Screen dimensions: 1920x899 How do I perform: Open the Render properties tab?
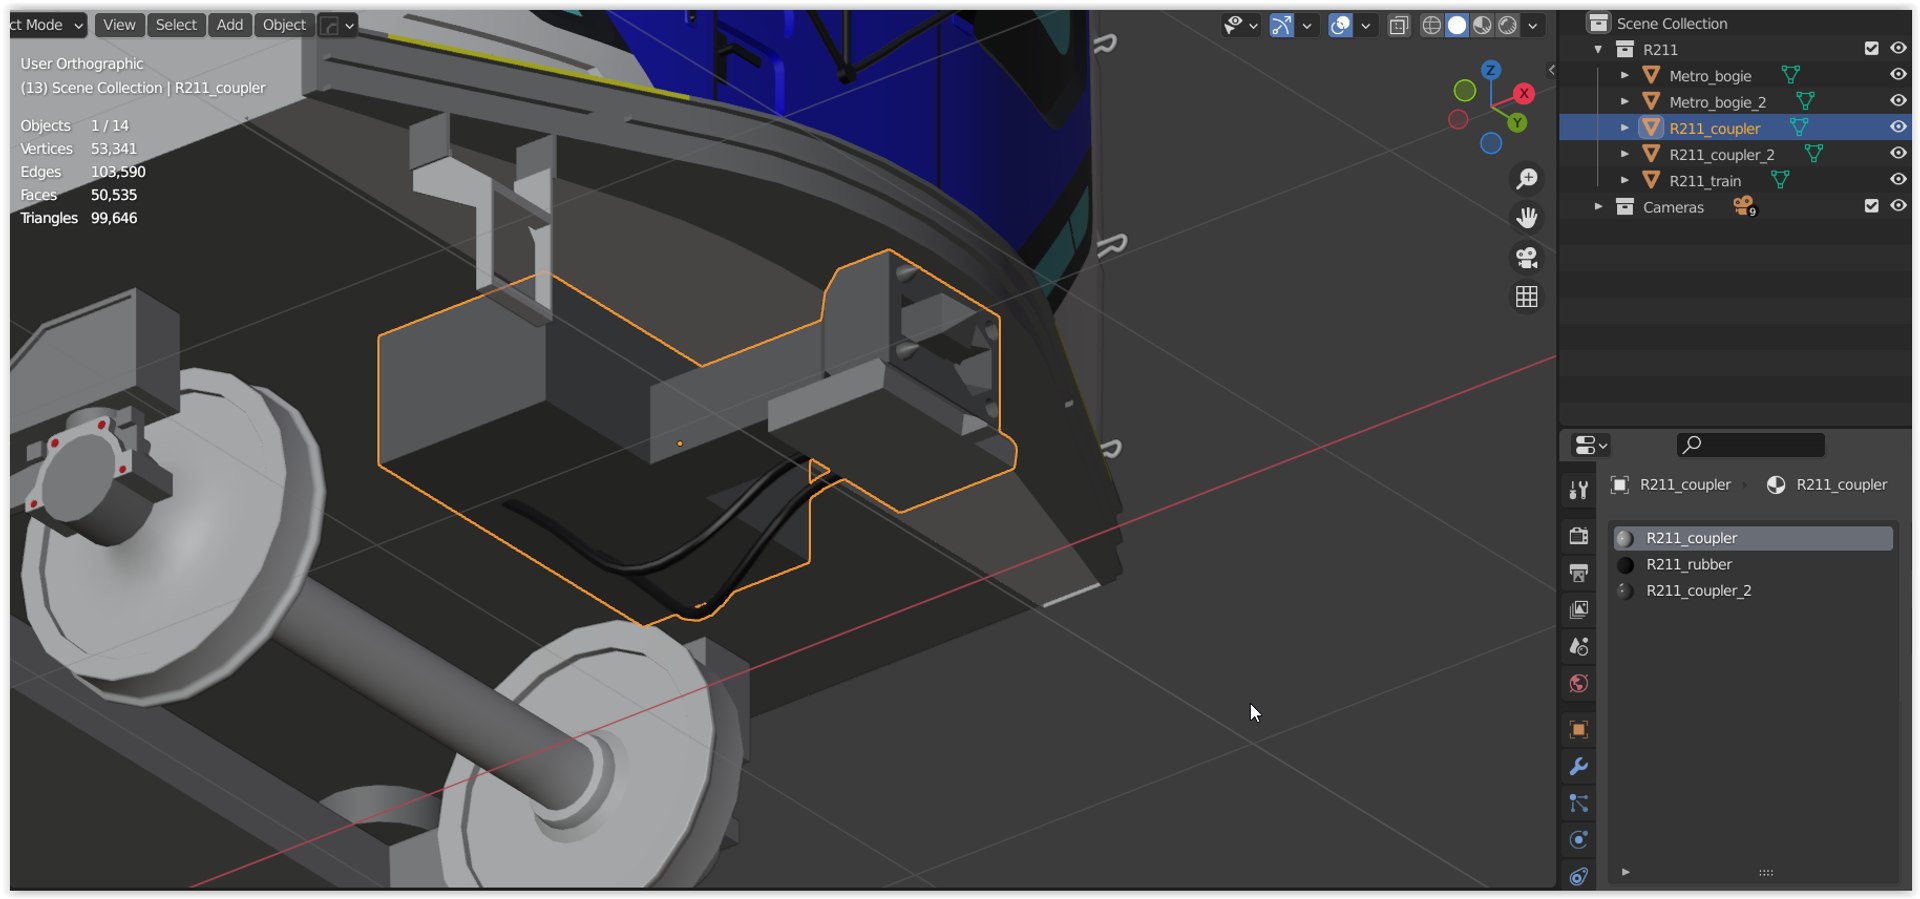(1579, 536)
